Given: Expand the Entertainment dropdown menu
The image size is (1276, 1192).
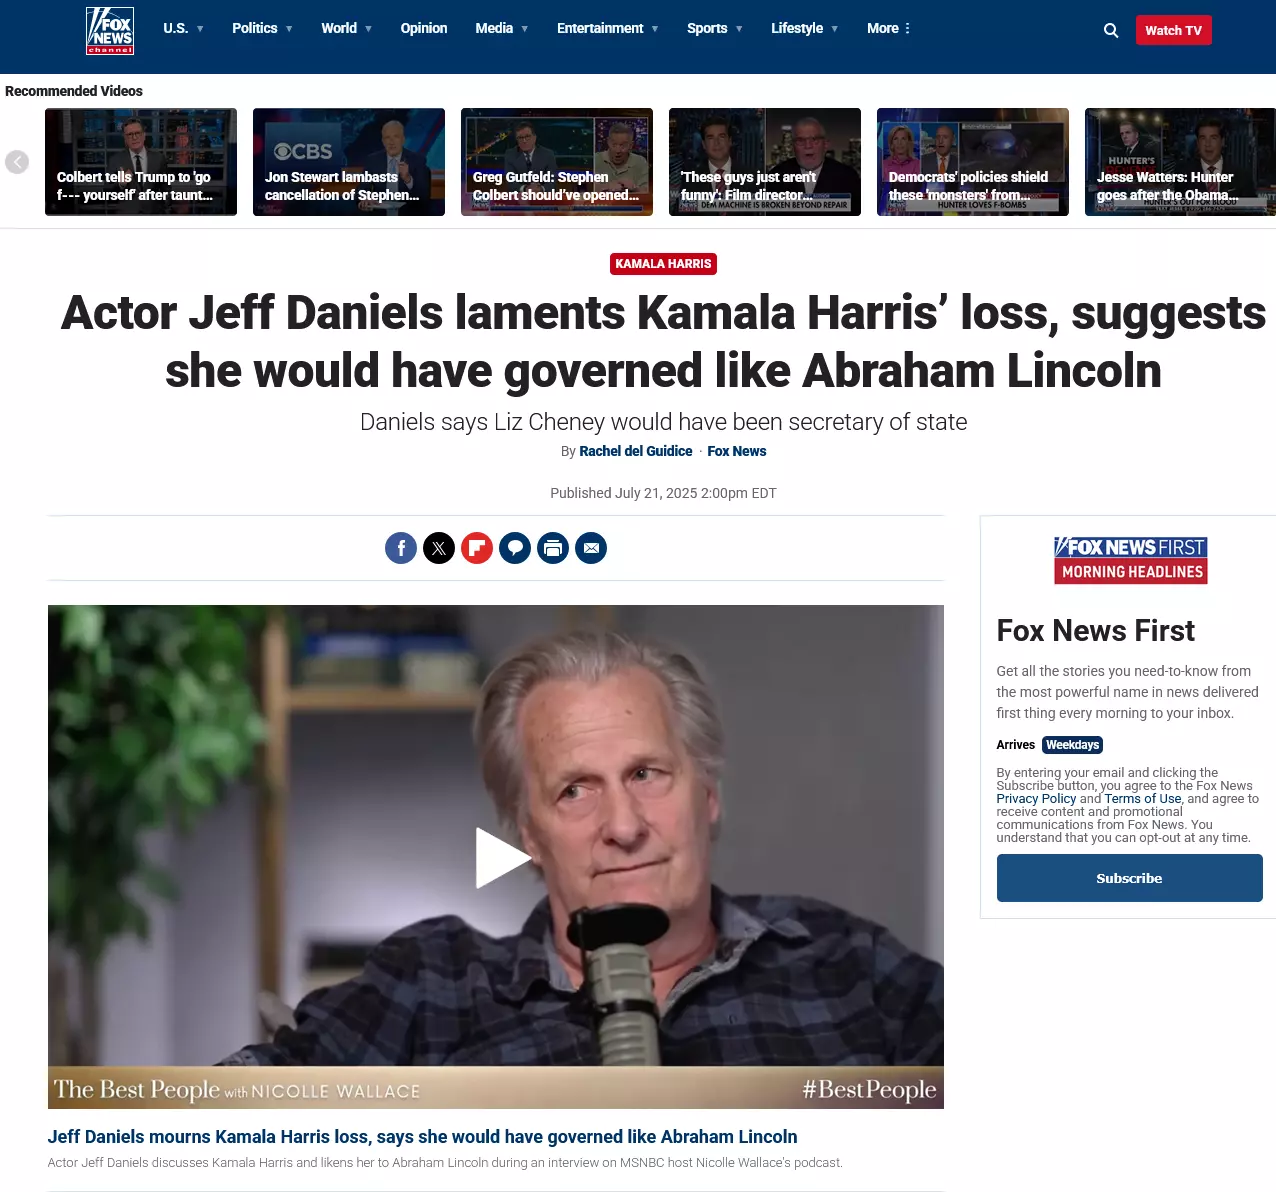Looking at the screenshot, I should coord(608,28).
